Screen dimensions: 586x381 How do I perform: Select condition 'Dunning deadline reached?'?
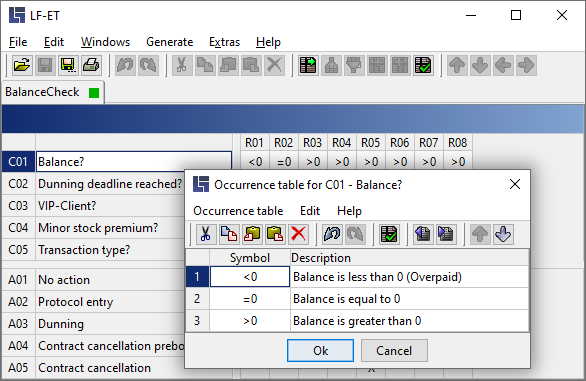click(110, 184)
